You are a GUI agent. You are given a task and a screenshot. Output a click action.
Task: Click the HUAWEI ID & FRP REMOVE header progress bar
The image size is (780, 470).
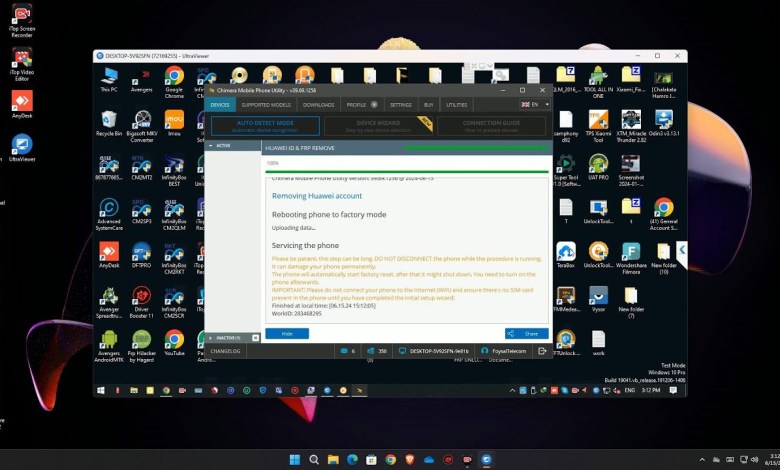pyautogui.click(x=477, y=148)
